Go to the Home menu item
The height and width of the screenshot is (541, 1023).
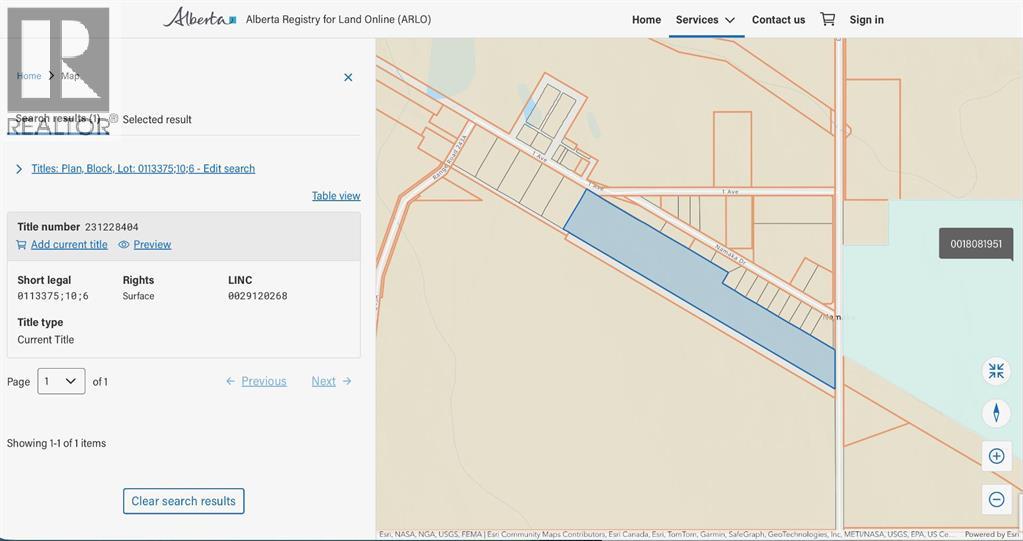pyautogui.click(x=647, y=20)
